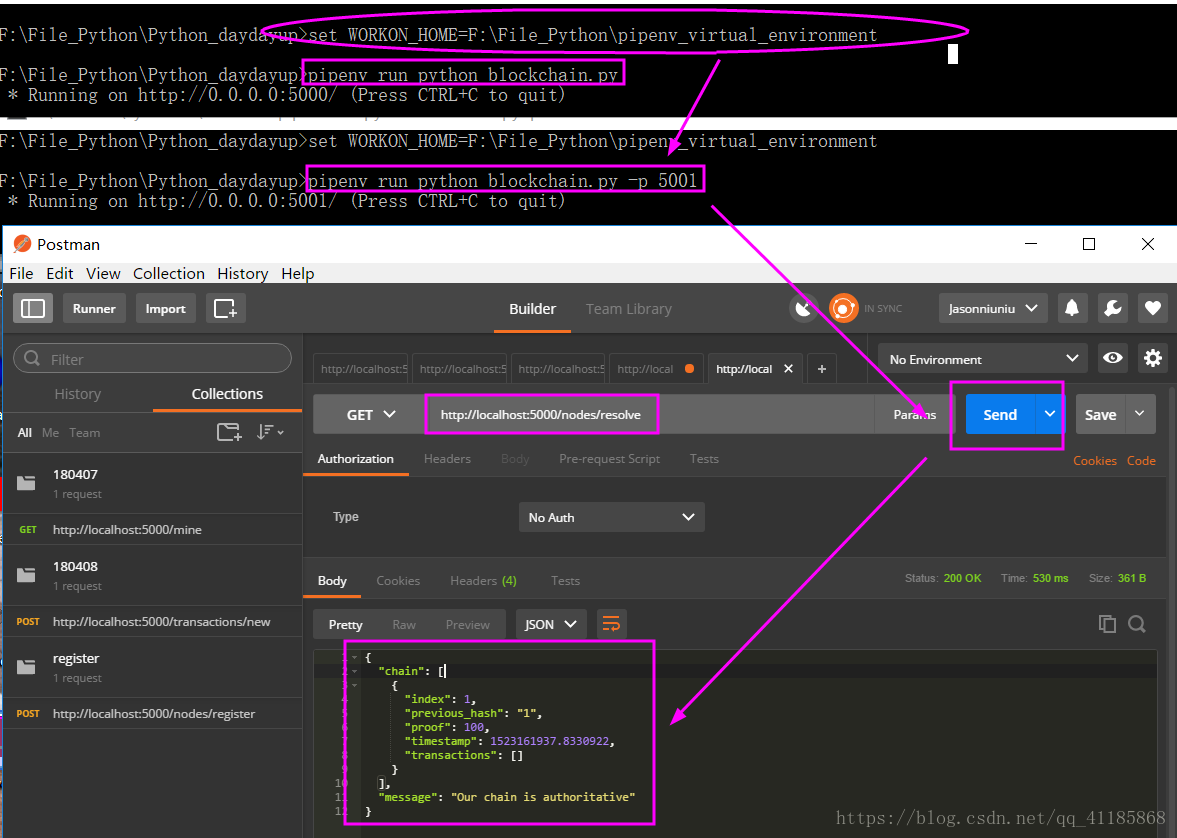
Task: Open the Collection menu
Action: (169, 273)
